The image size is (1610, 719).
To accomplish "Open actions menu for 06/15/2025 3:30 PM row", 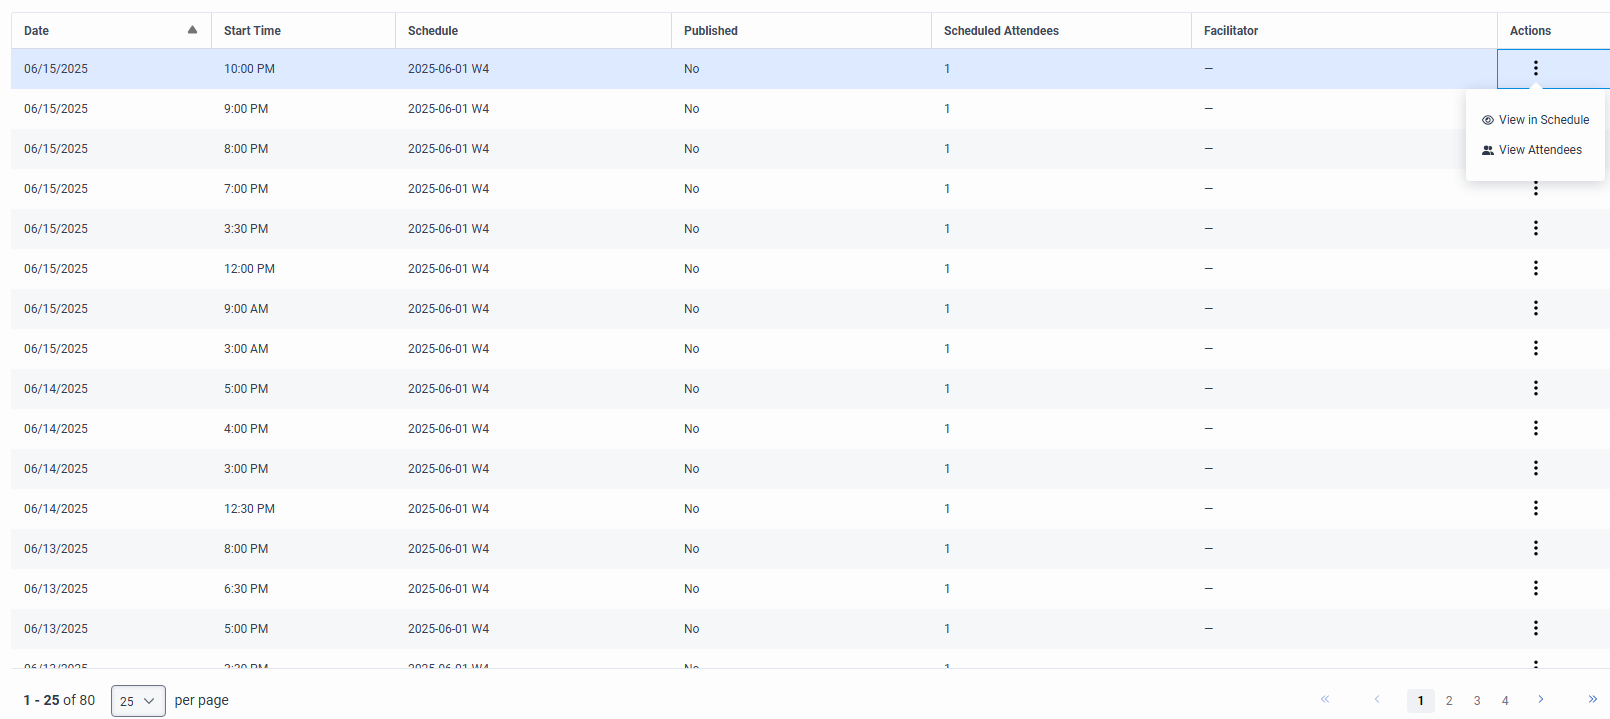I will click(x=1535, y=229).
